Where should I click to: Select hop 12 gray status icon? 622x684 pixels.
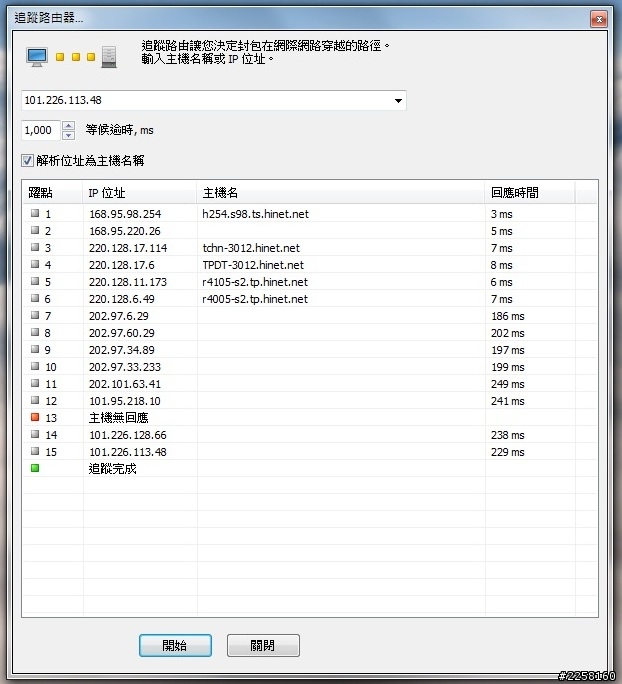tap(35, 400)
